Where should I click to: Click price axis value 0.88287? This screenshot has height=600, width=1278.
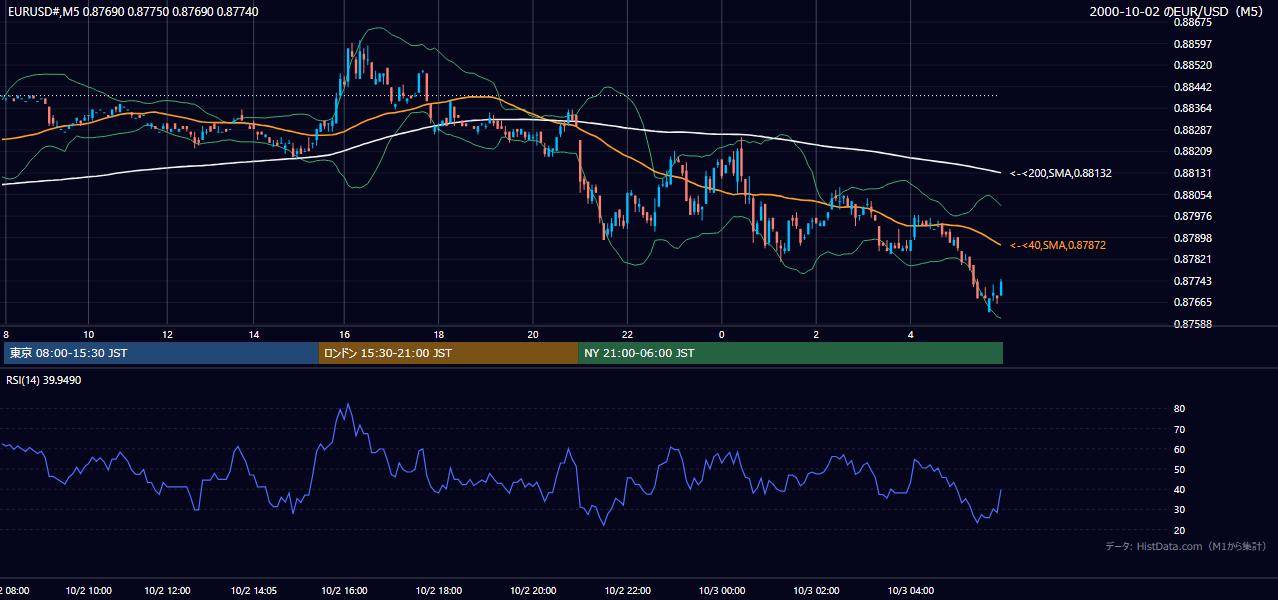(1192, 130)
